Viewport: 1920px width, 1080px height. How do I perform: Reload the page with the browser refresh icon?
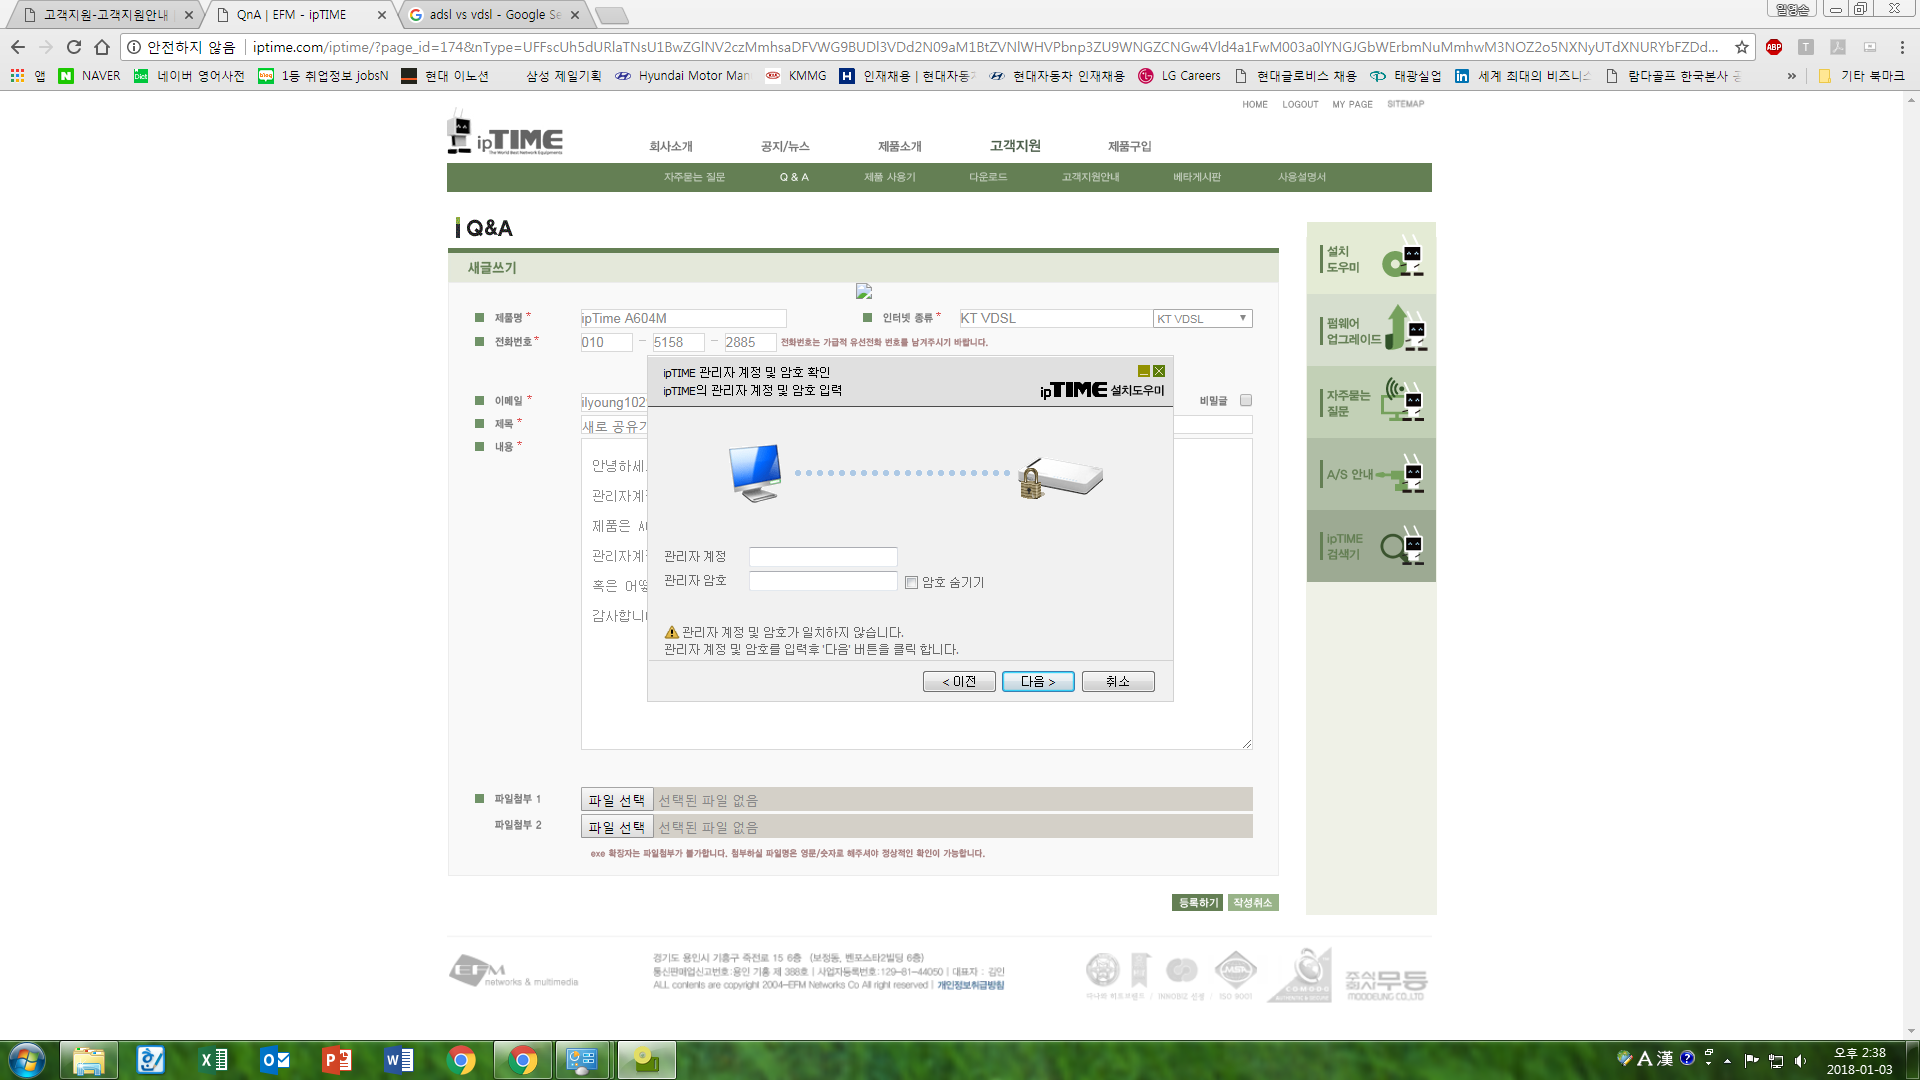pyautogui.click(x=74, y=47)
